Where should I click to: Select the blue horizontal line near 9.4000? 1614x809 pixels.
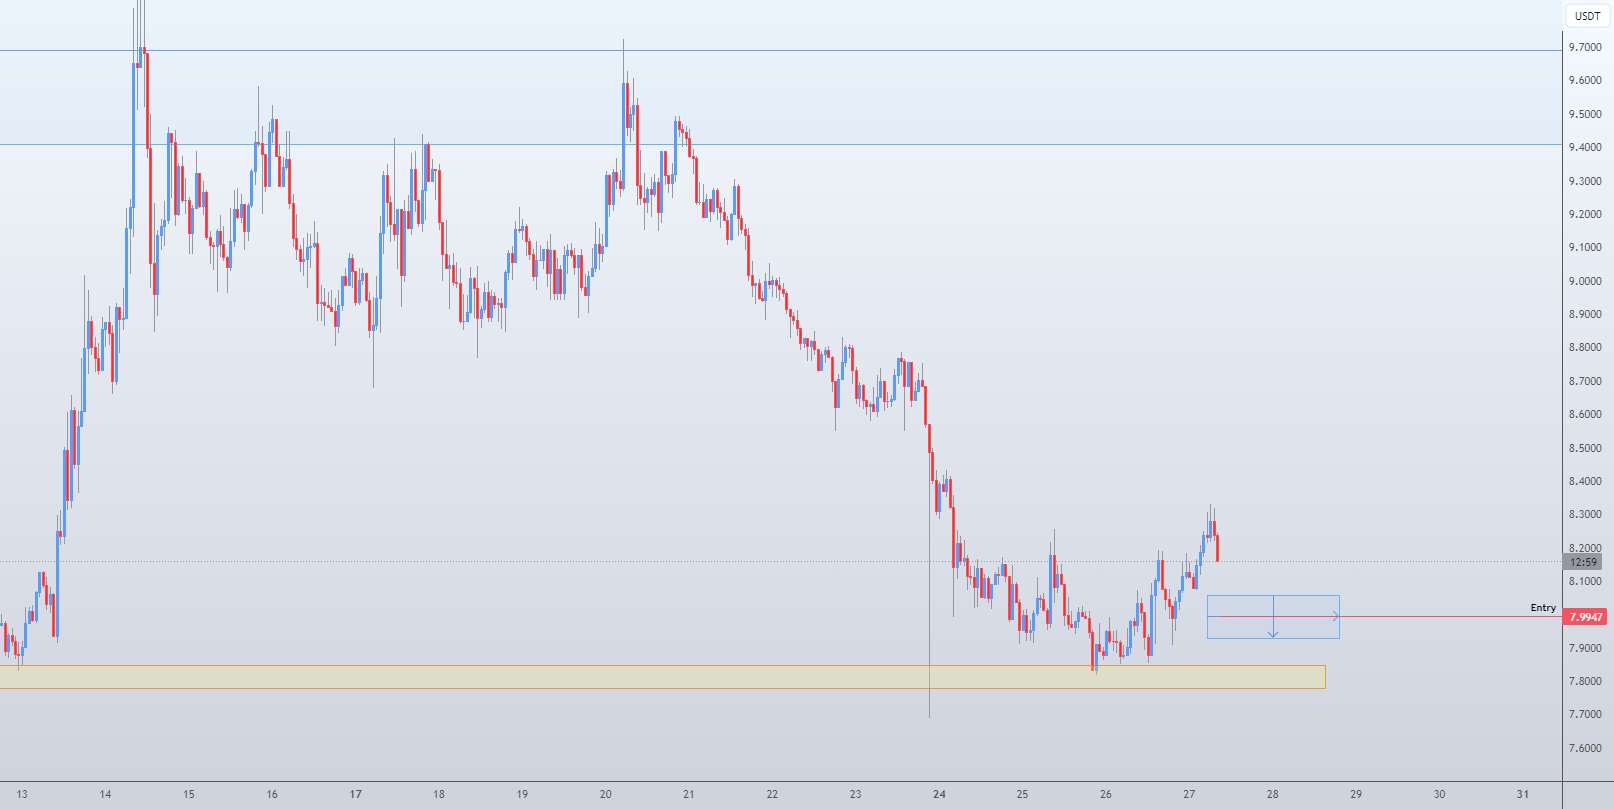780,145
